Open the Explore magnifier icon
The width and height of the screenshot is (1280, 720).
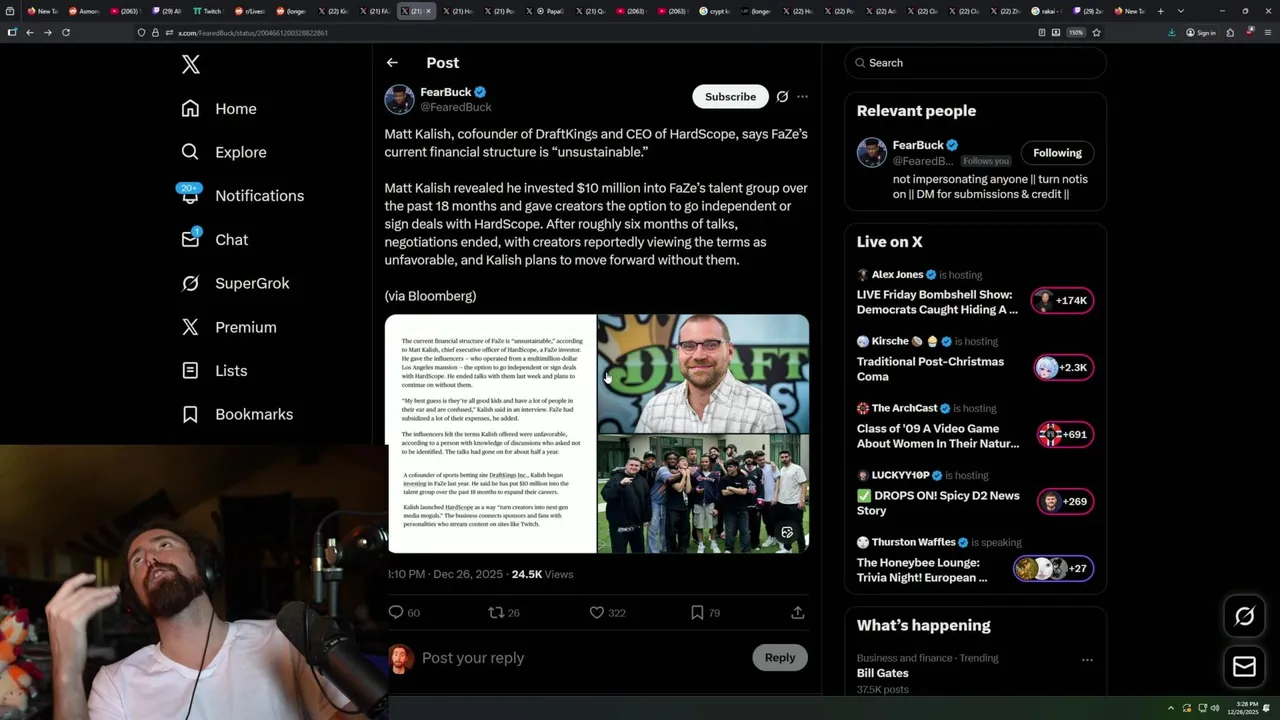pos(190,152)
